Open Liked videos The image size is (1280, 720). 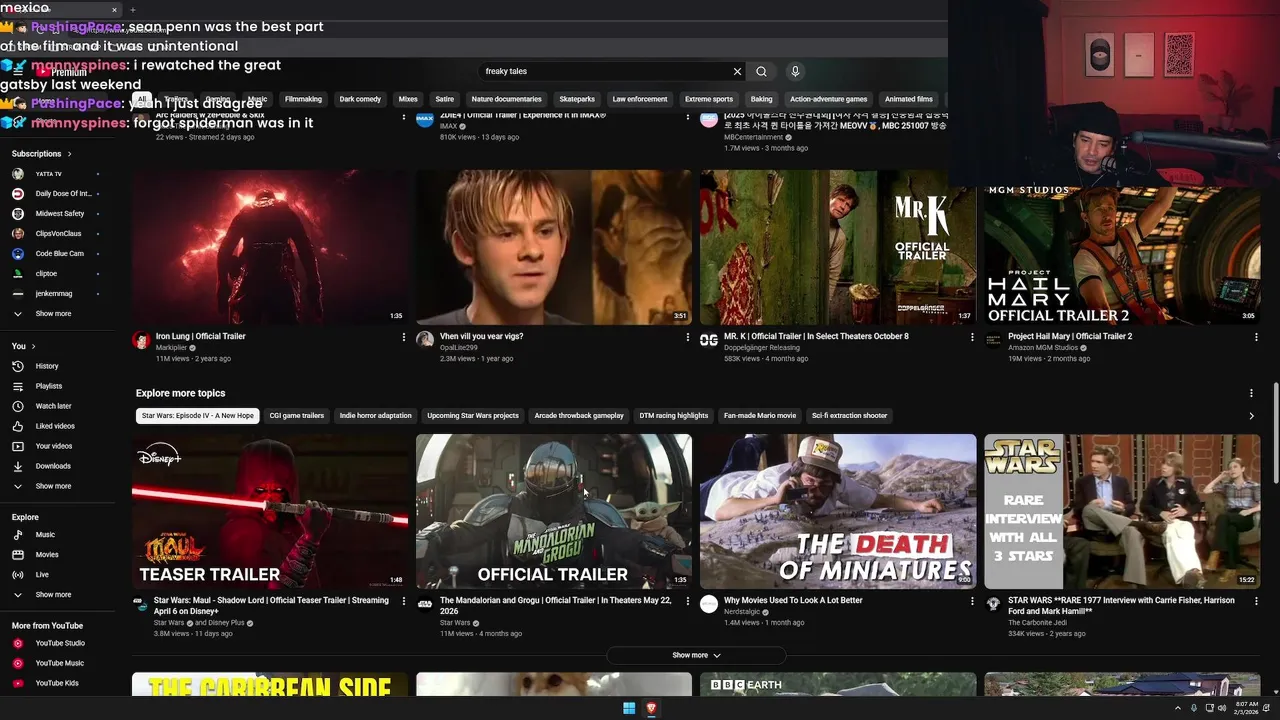pyautogui.click(x=55, y=426)
